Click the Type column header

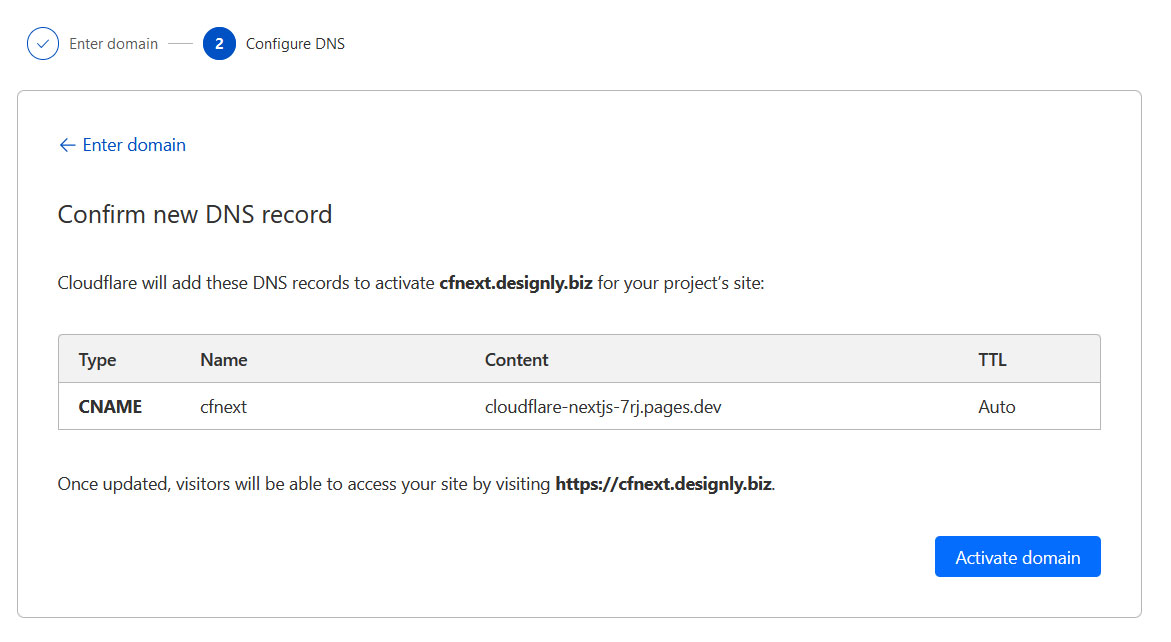97,360
